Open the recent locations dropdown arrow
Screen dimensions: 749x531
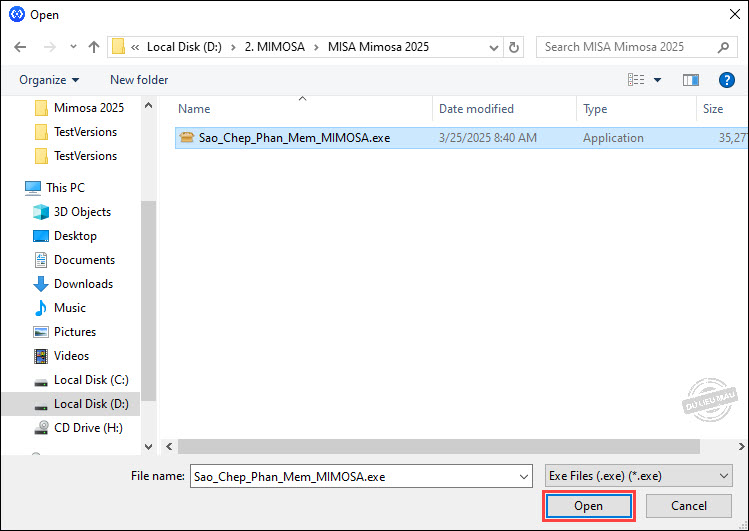tap(73, 47)
